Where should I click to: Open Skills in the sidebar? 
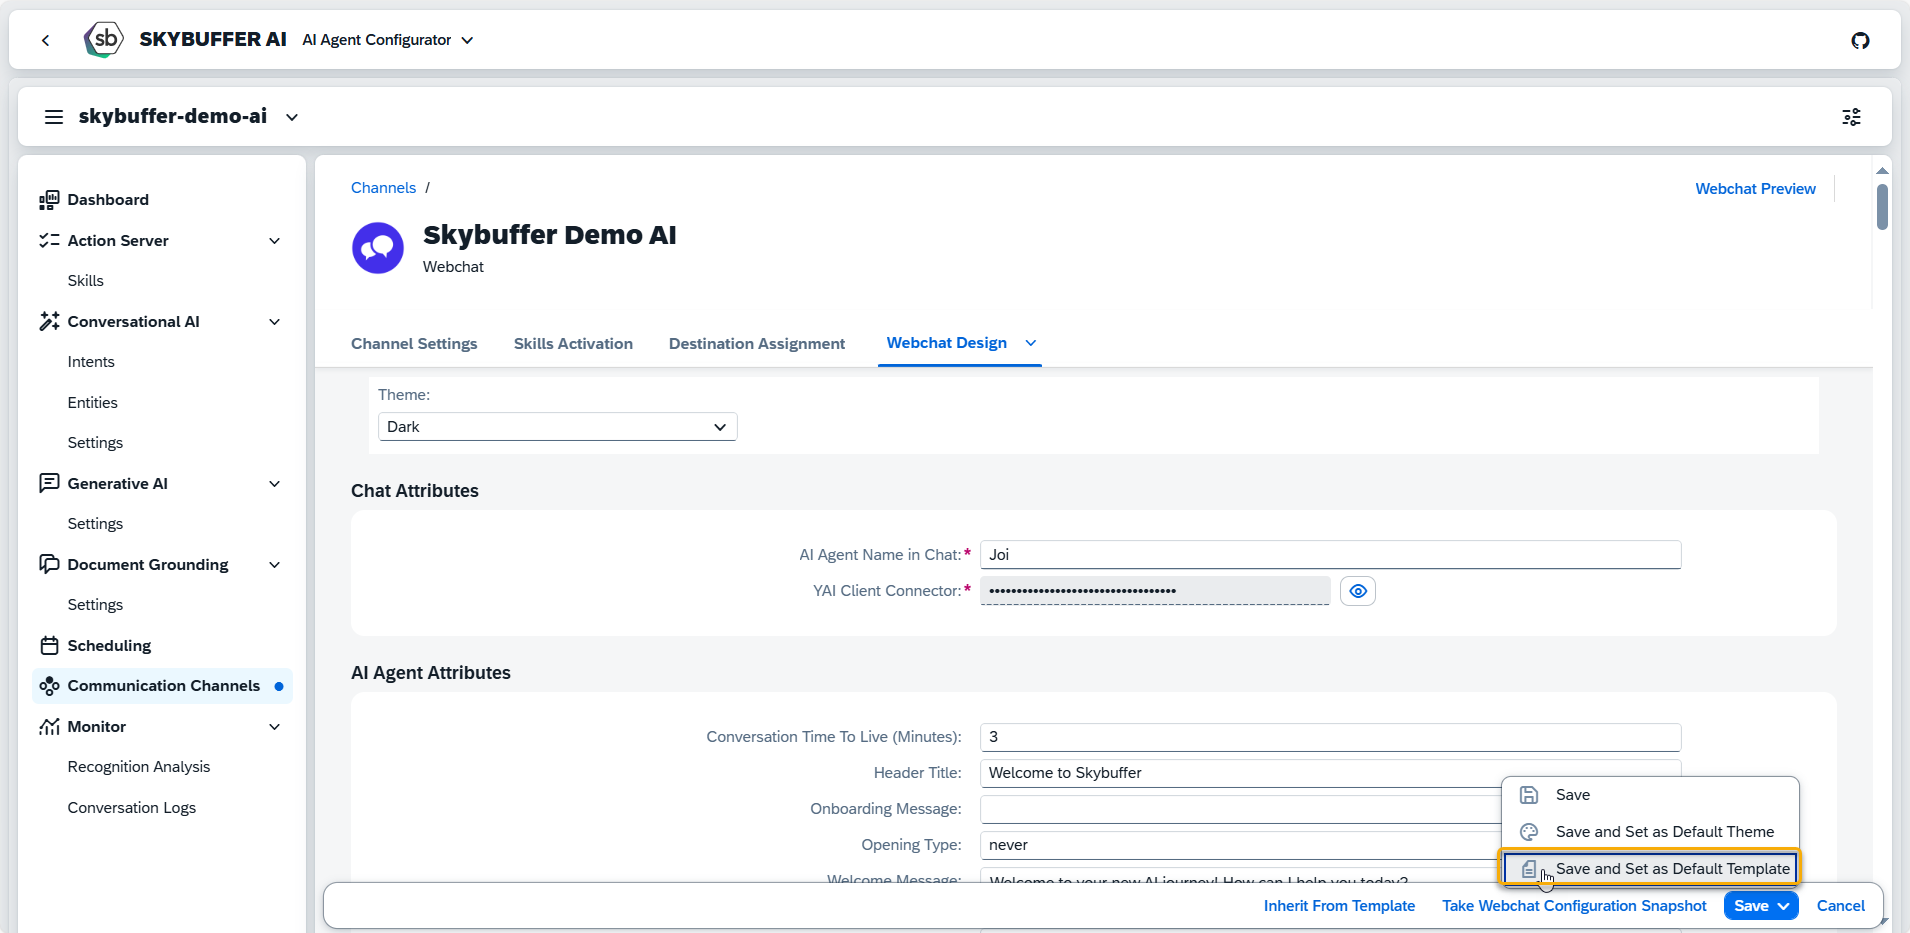pyautogui.click(x=85, y=281)
